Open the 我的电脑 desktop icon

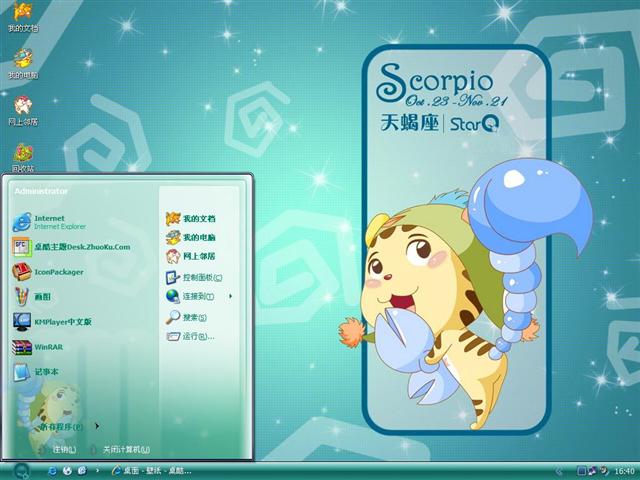coord(23,64)
